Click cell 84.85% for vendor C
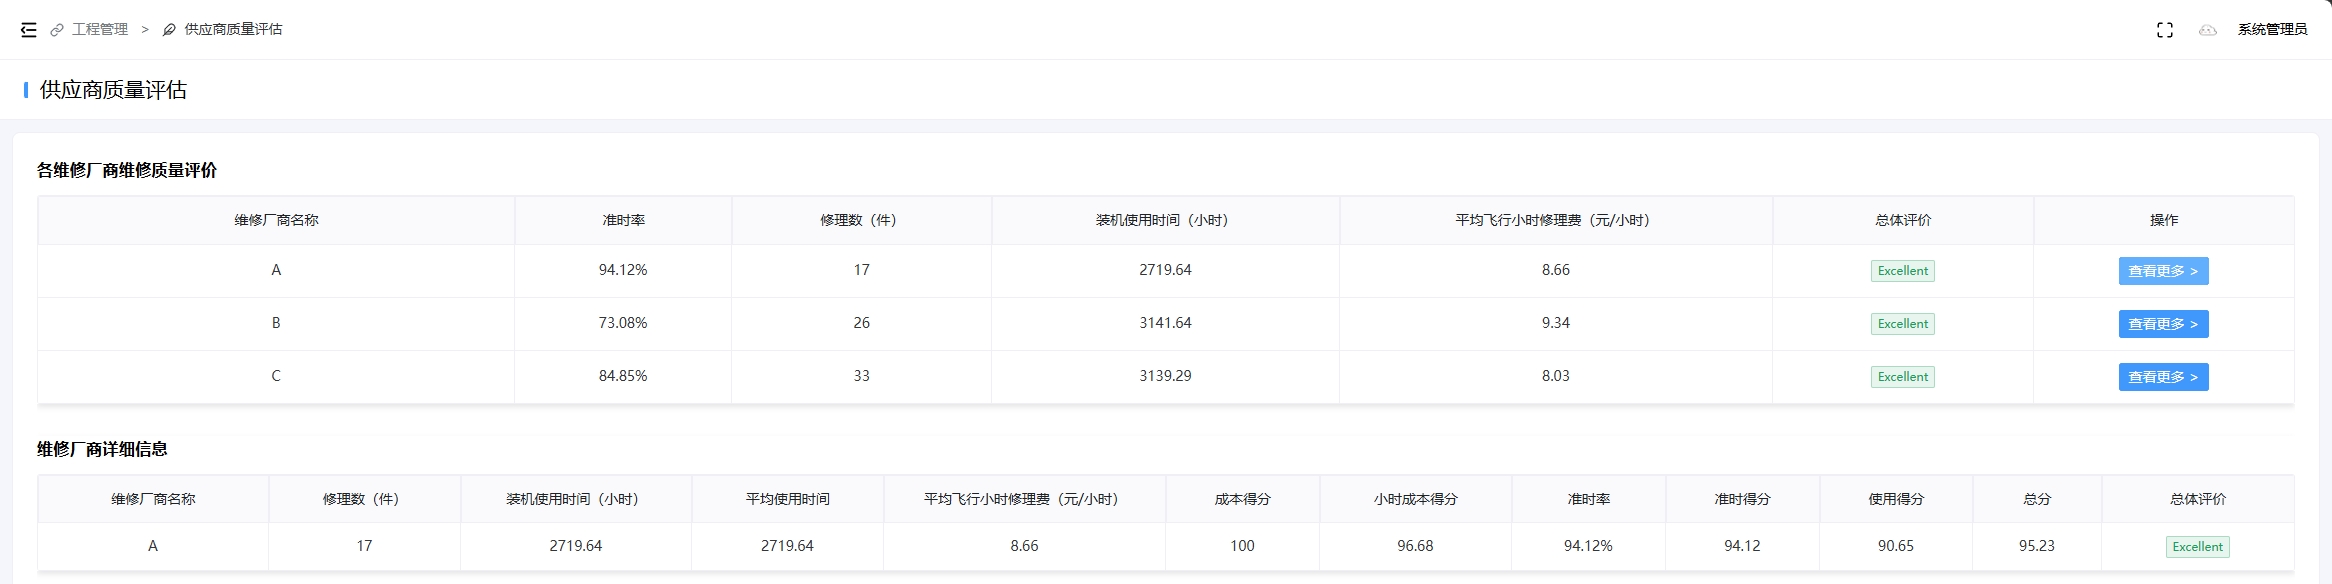The image size is (2332, 584). click(623, 376)
